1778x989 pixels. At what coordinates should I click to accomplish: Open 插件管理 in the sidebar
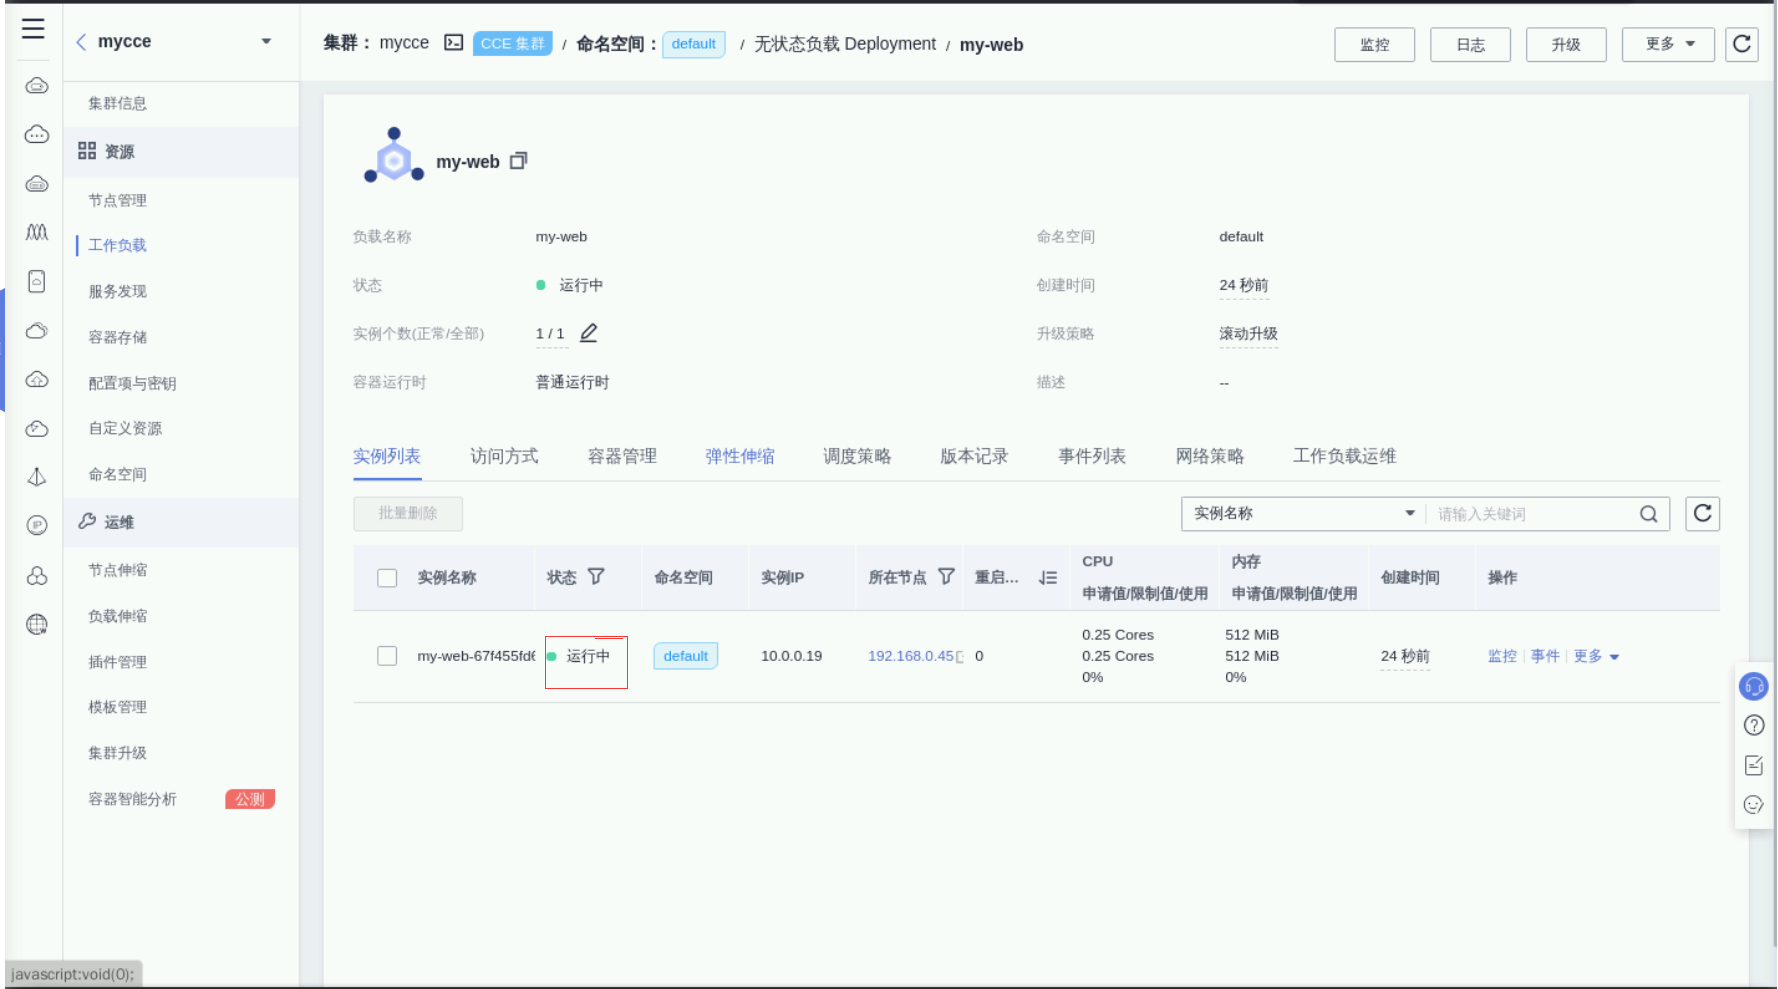pyautogui.click(x=118, y=662)
